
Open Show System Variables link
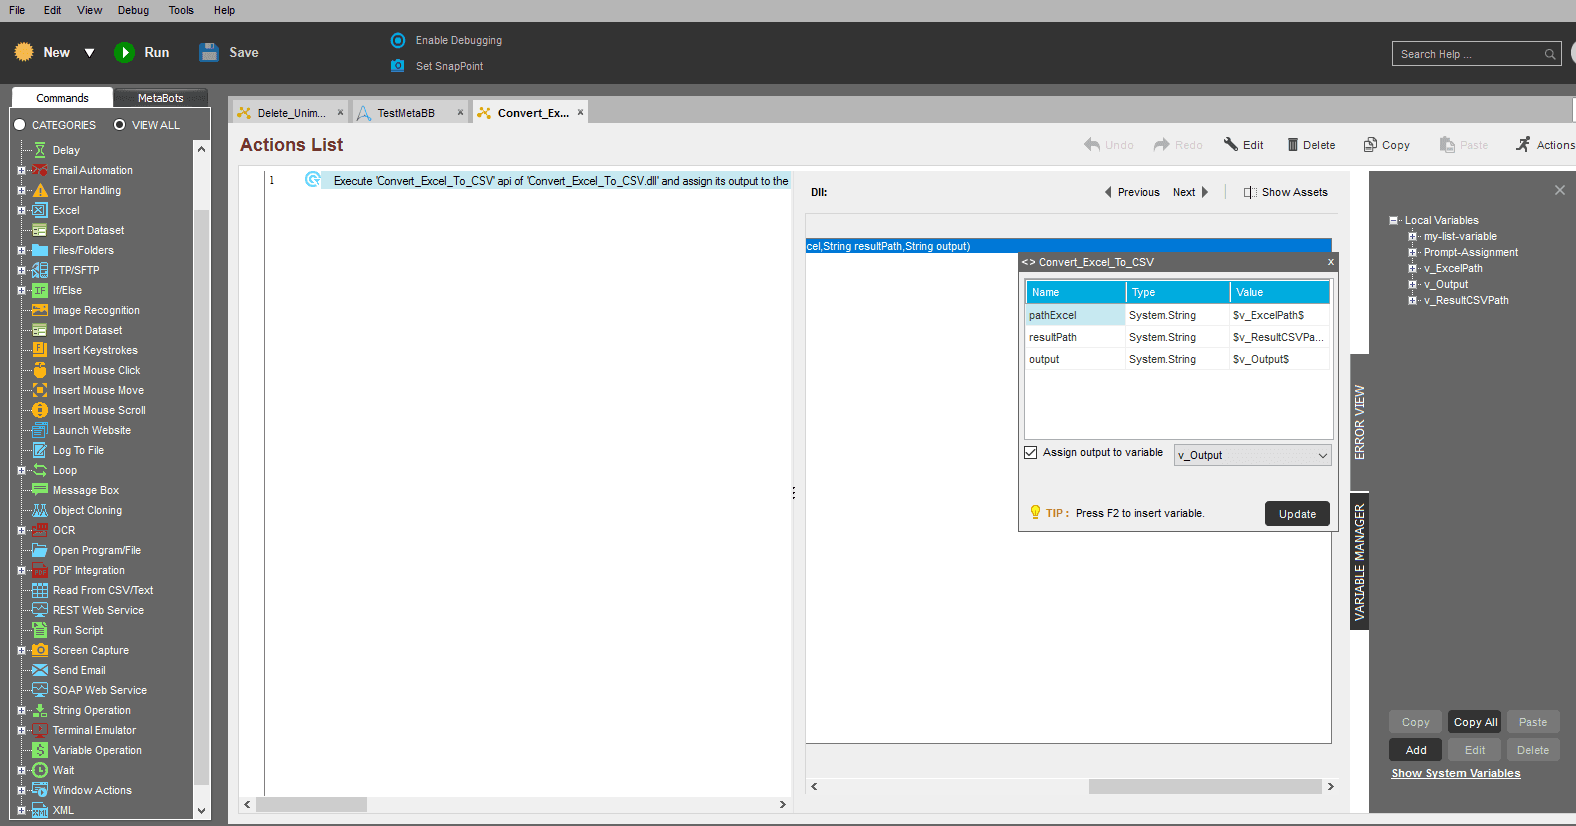pyautogui.click(x=1456, y=773)
